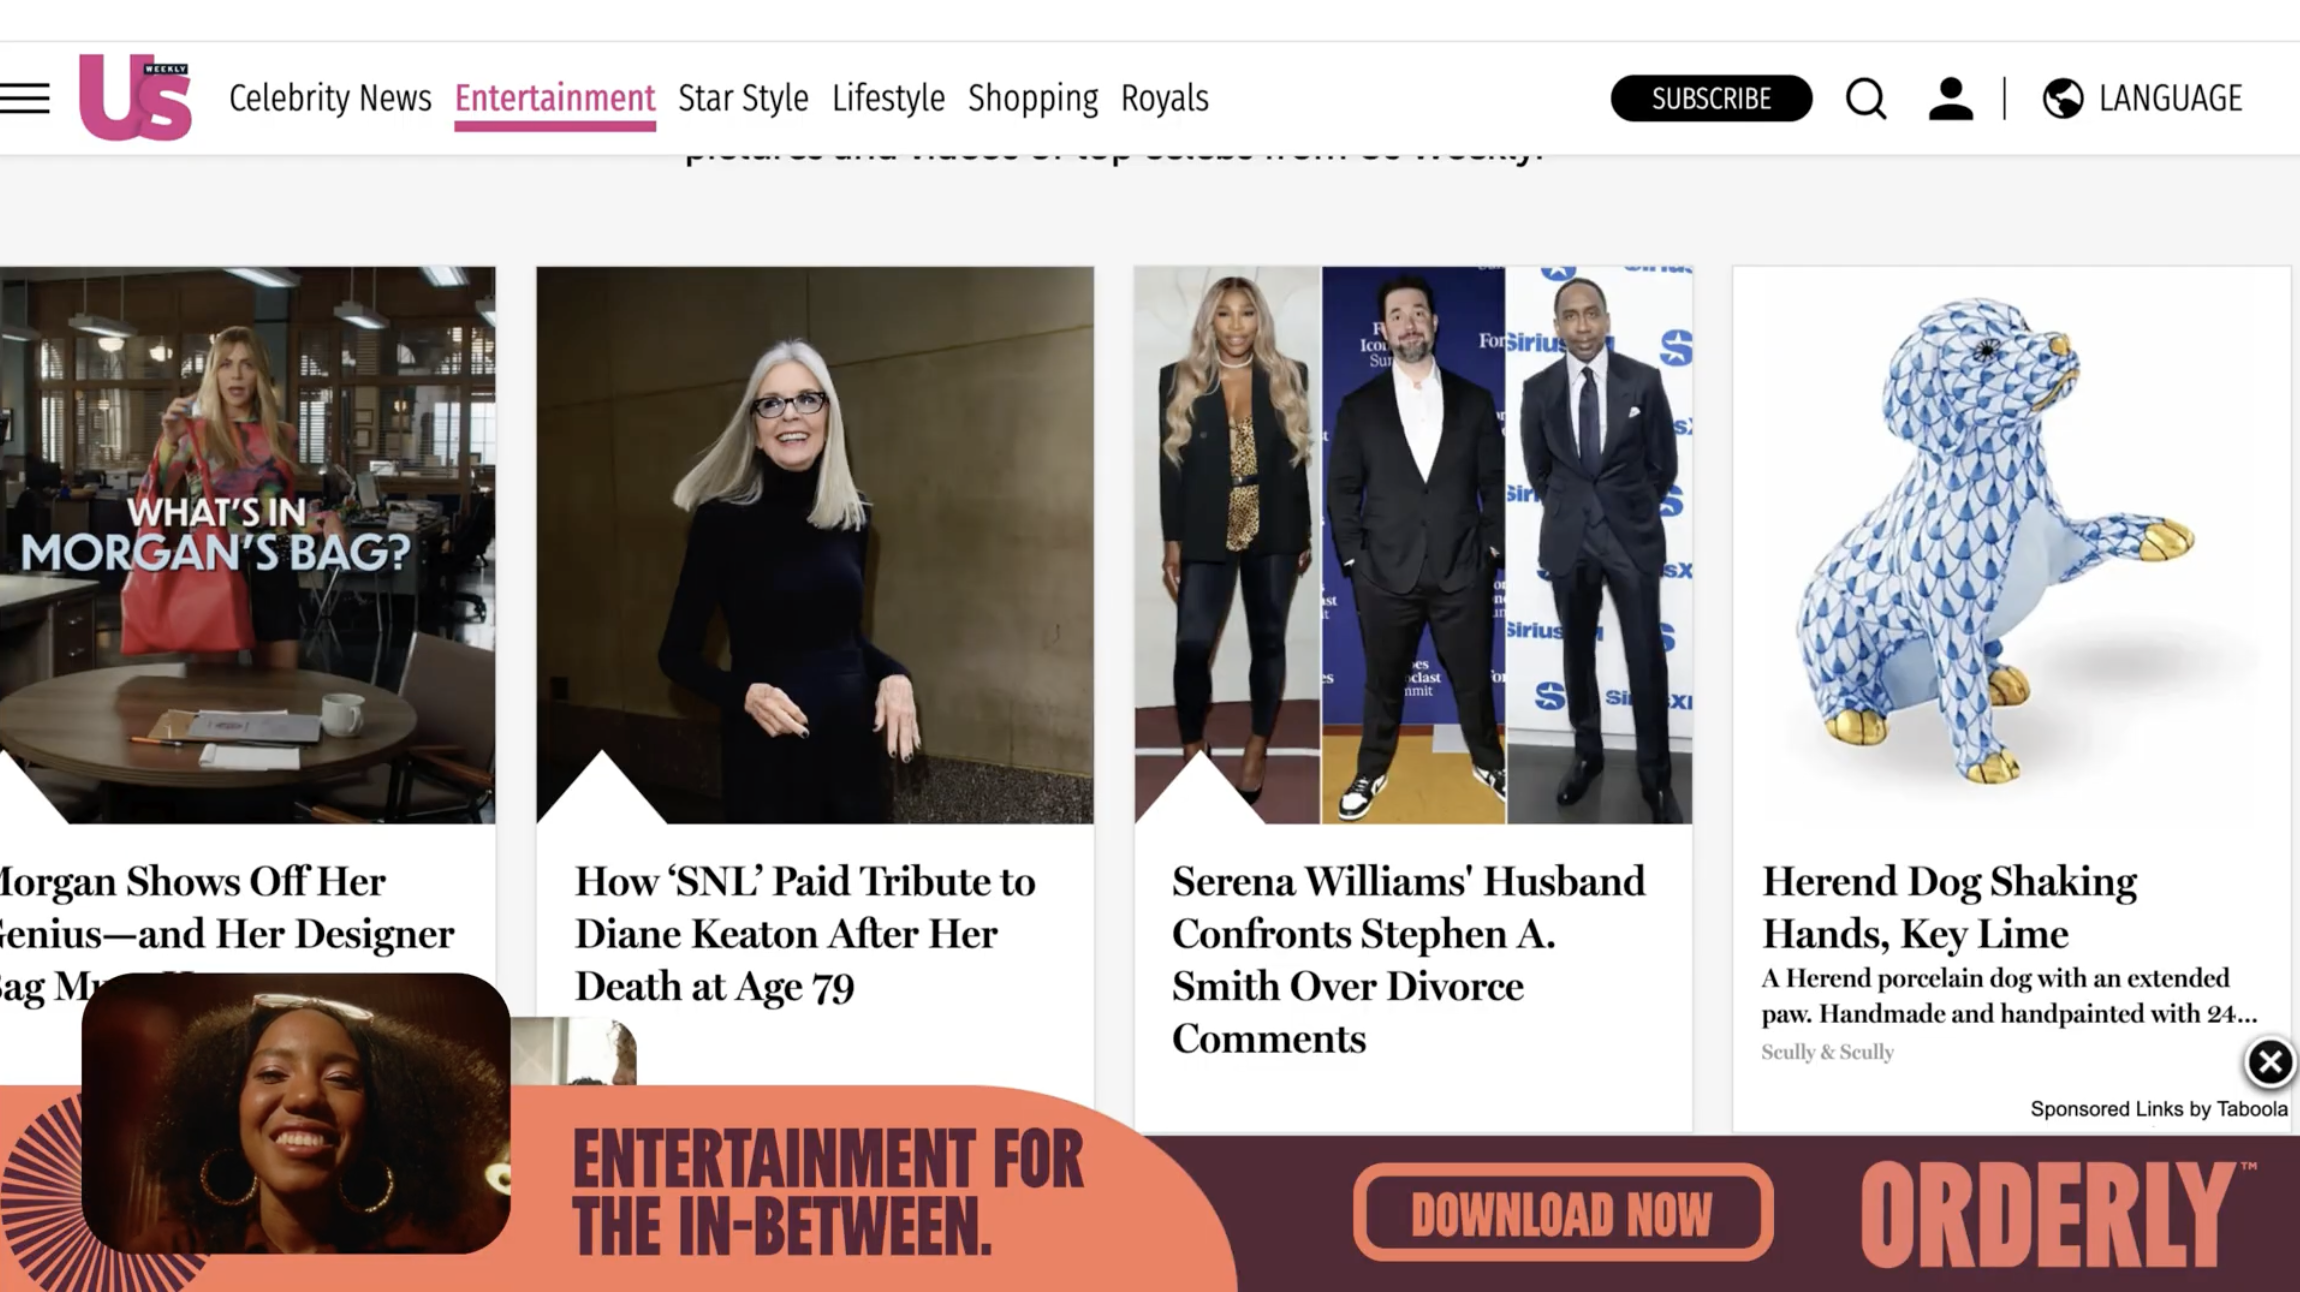Navigate to the Shopping section

(1033, 98)
